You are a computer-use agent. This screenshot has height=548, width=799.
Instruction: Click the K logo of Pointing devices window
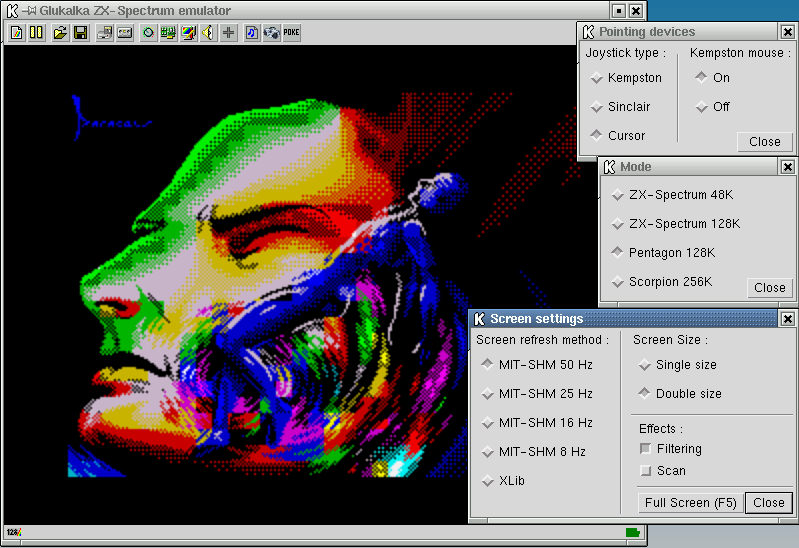pyautogui.click(x=588, y=32)
